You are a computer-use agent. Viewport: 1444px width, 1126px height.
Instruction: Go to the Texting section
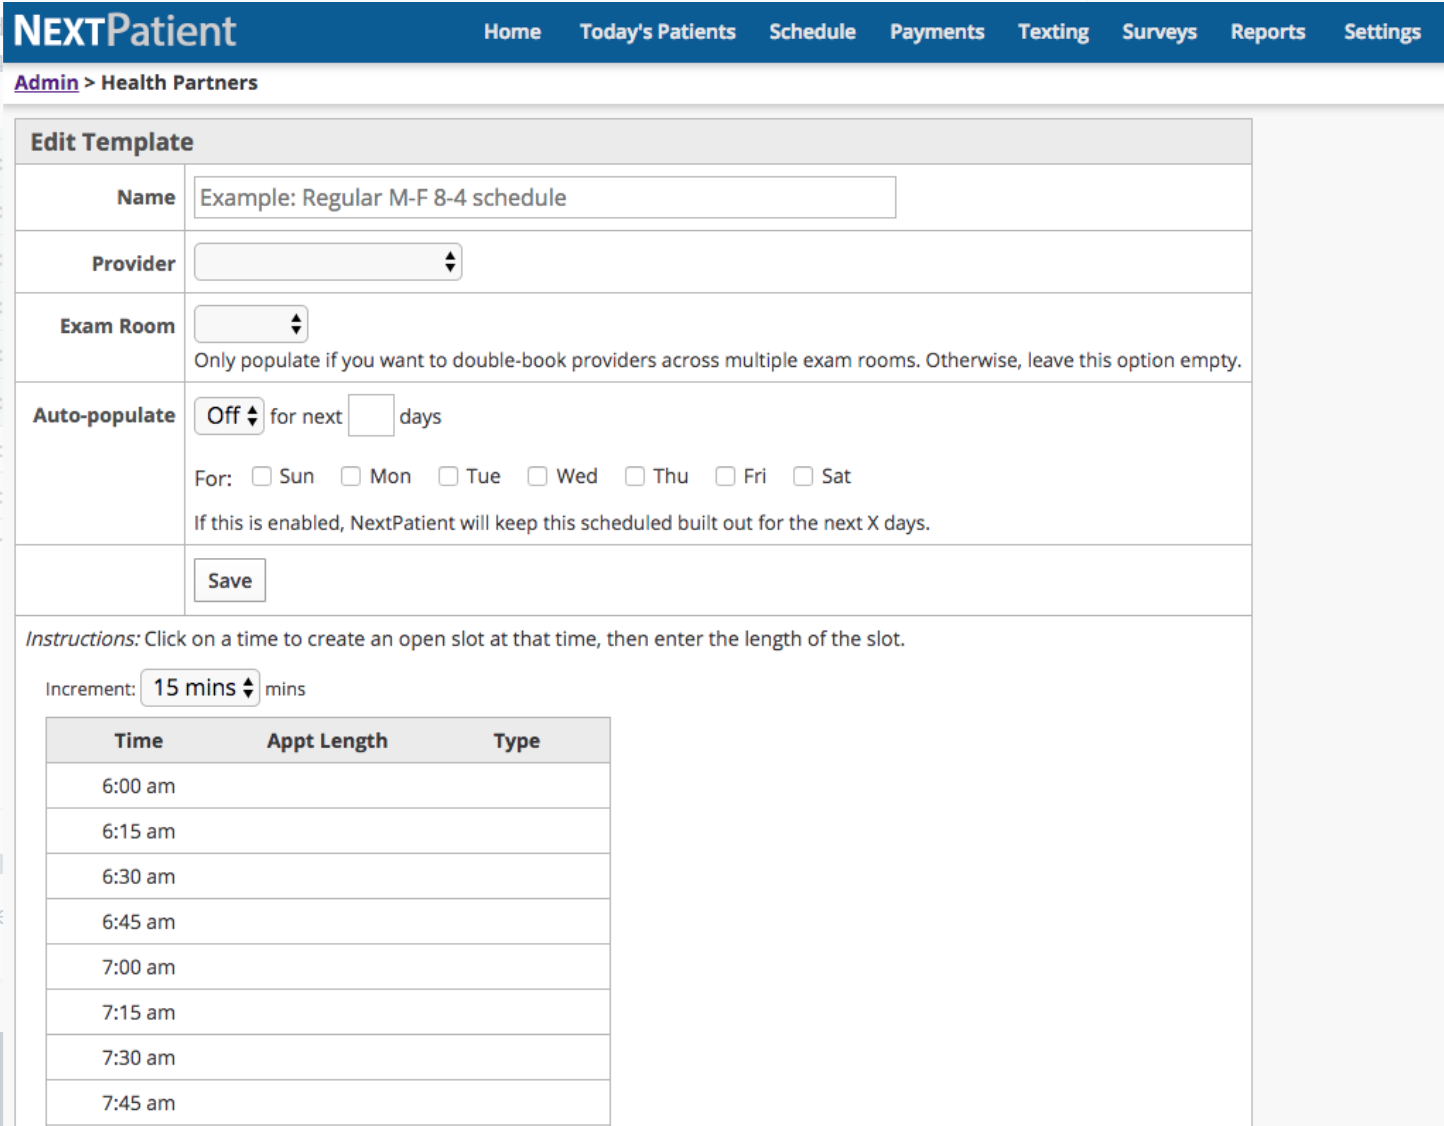1053,31
